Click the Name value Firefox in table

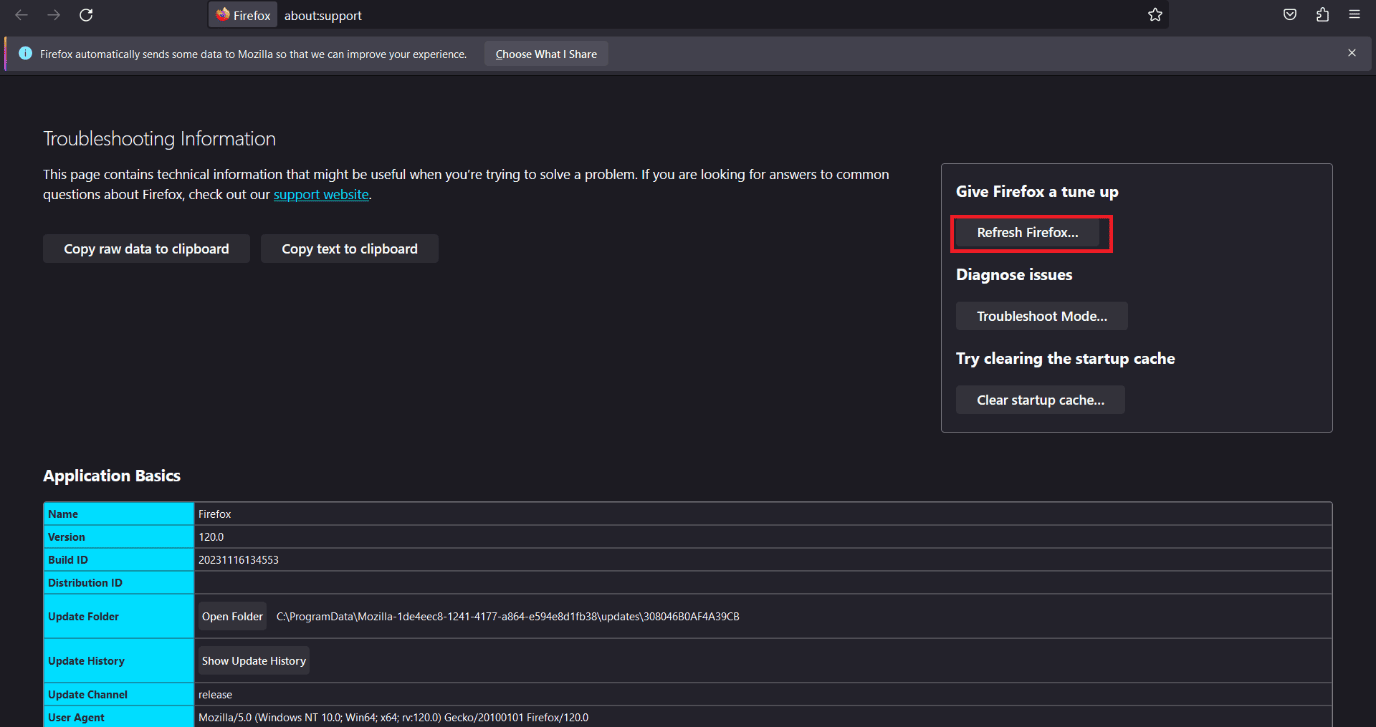(215, 514)
